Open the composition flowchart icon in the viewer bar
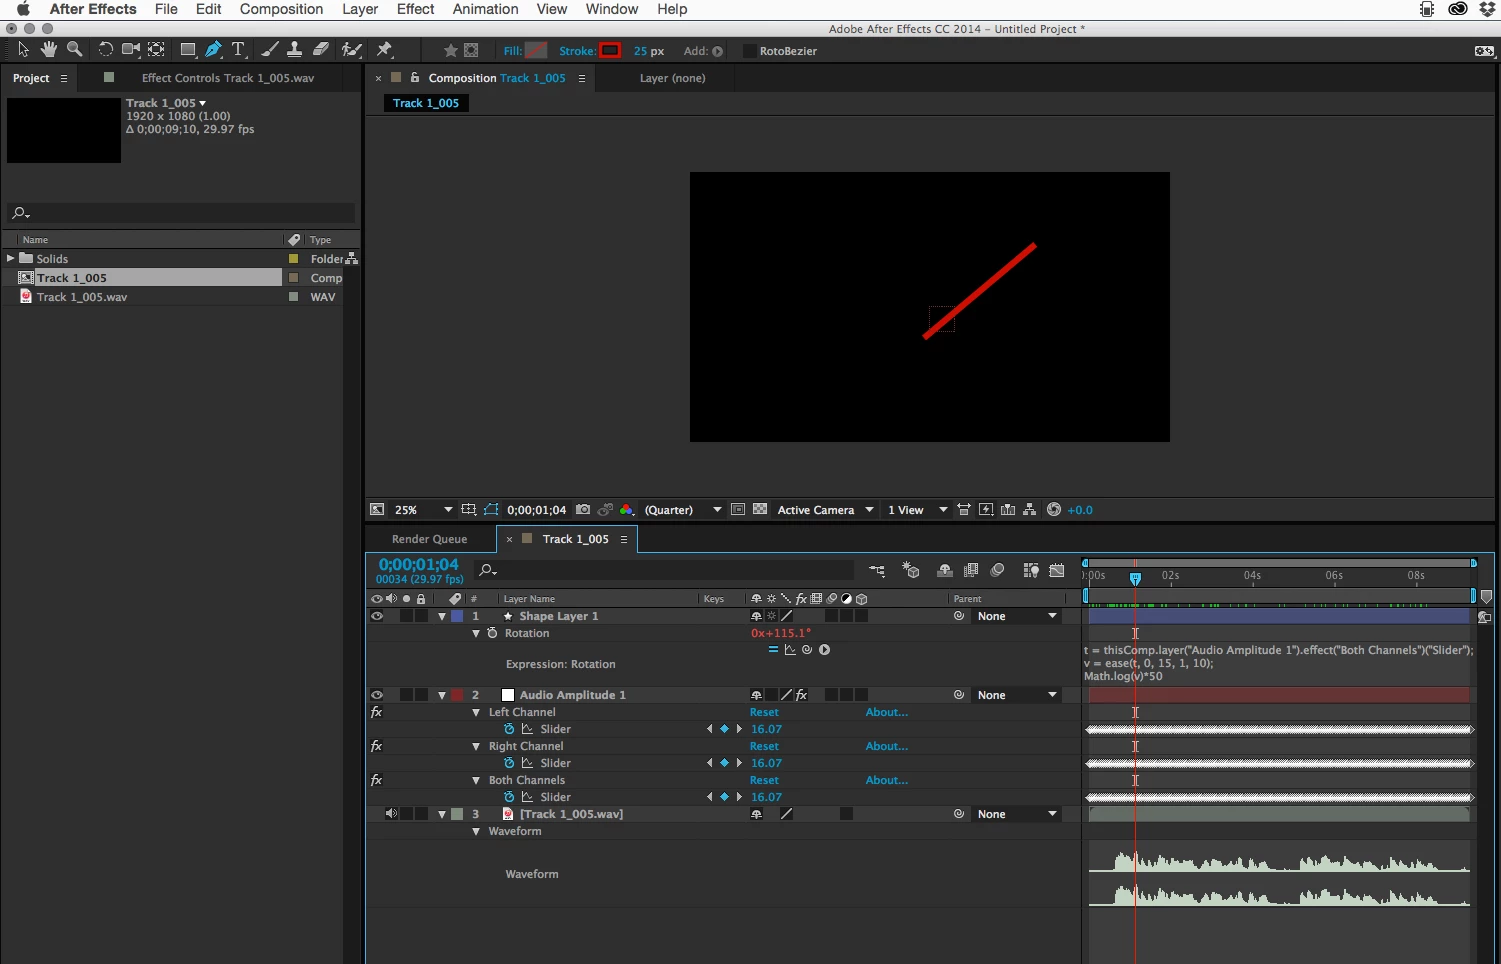Screen dimensions: 1501x964 [x=1030, y=509]
